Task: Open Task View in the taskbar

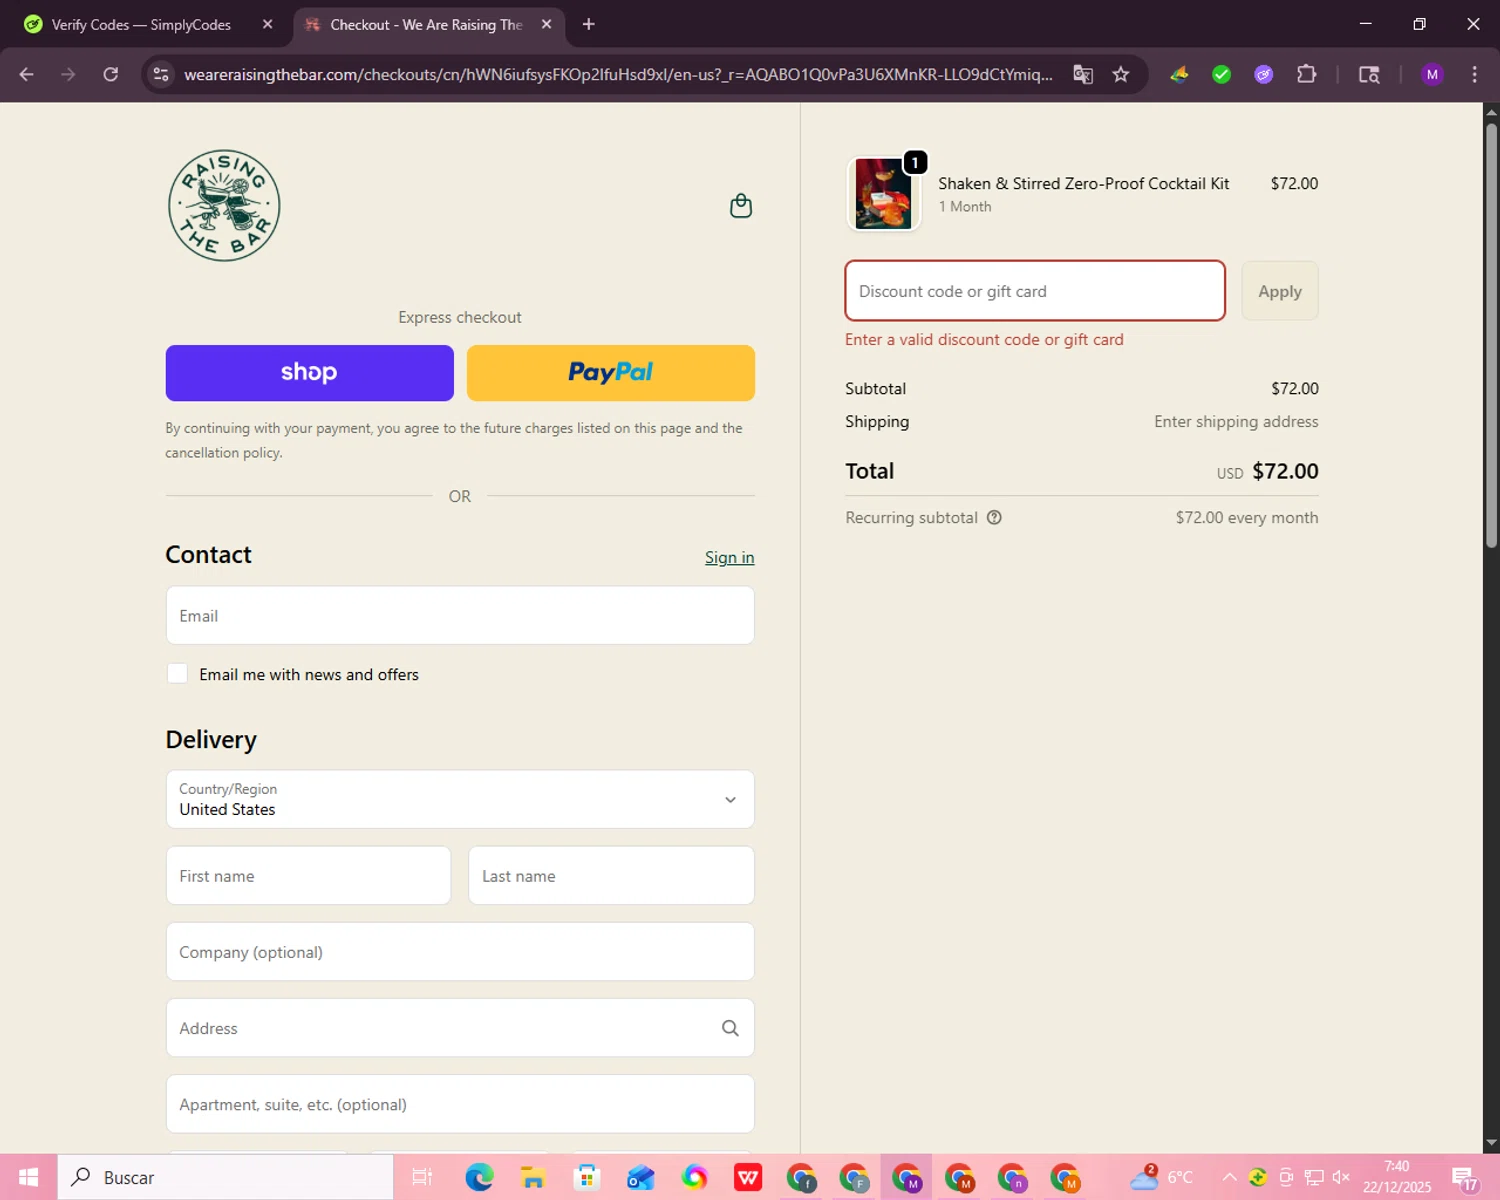Action: pos(422,1177)
